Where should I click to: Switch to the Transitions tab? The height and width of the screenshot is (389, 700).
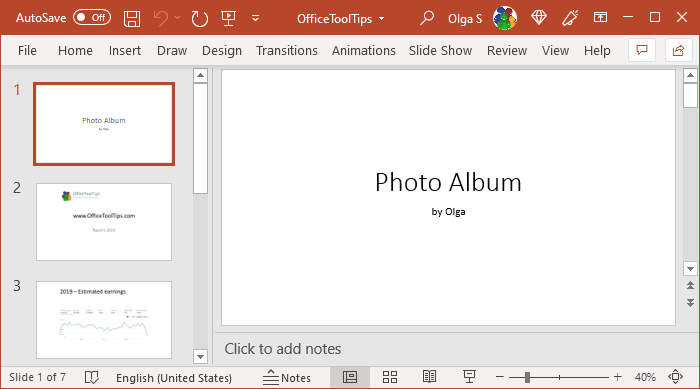click(x=287, y=50)
